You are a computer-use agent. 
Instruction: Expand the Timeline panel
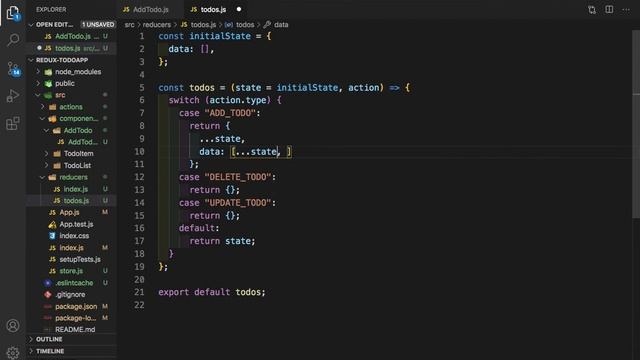31,351
